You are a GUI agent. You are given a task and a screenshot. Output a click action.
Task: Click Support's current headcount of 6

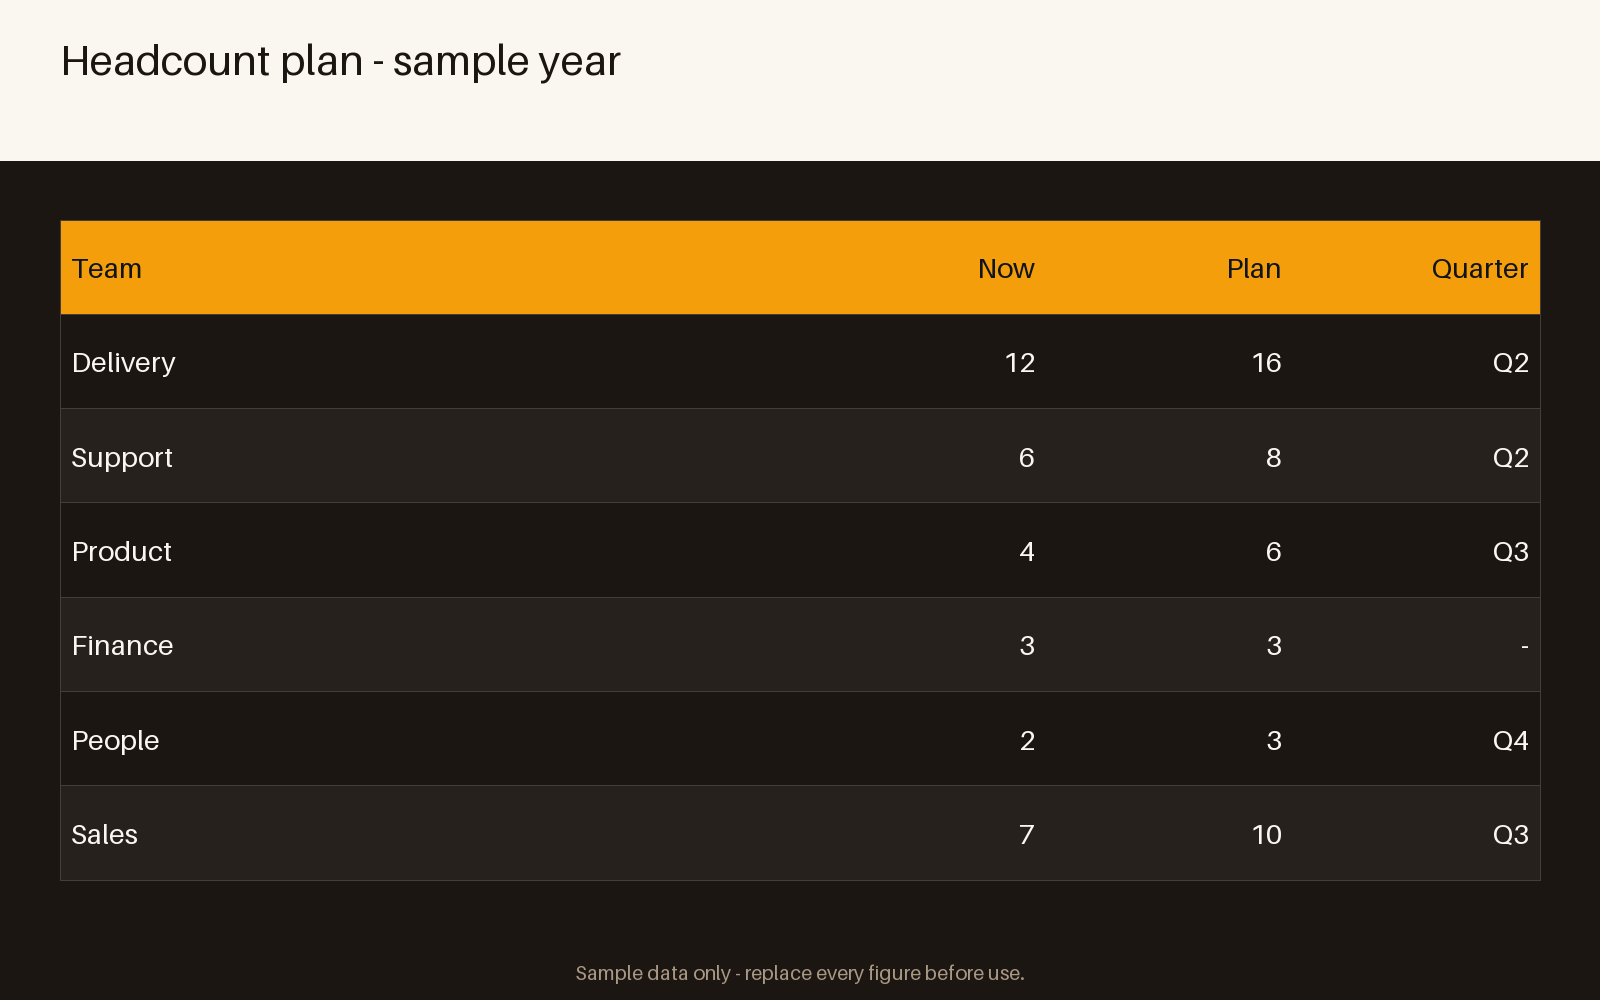tap(1027, 458)
